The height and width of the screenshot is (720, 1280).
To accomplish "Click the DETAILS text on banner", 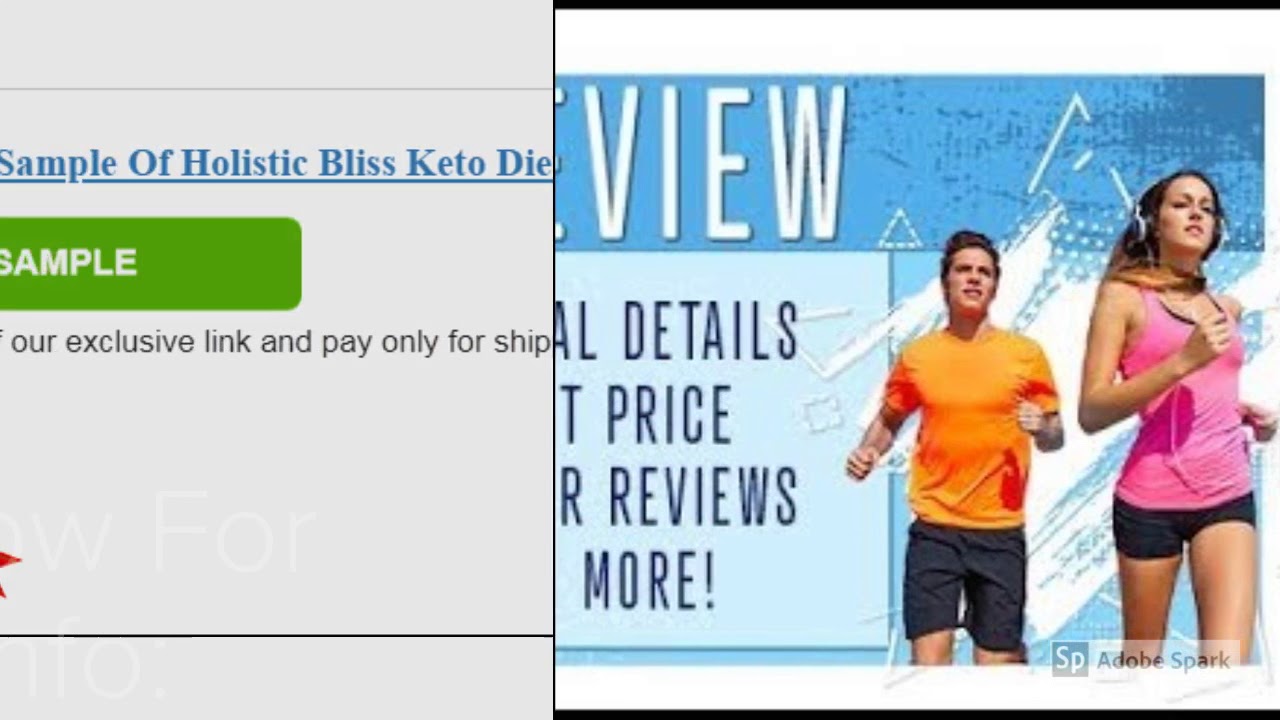I will [x=709, y=331].
